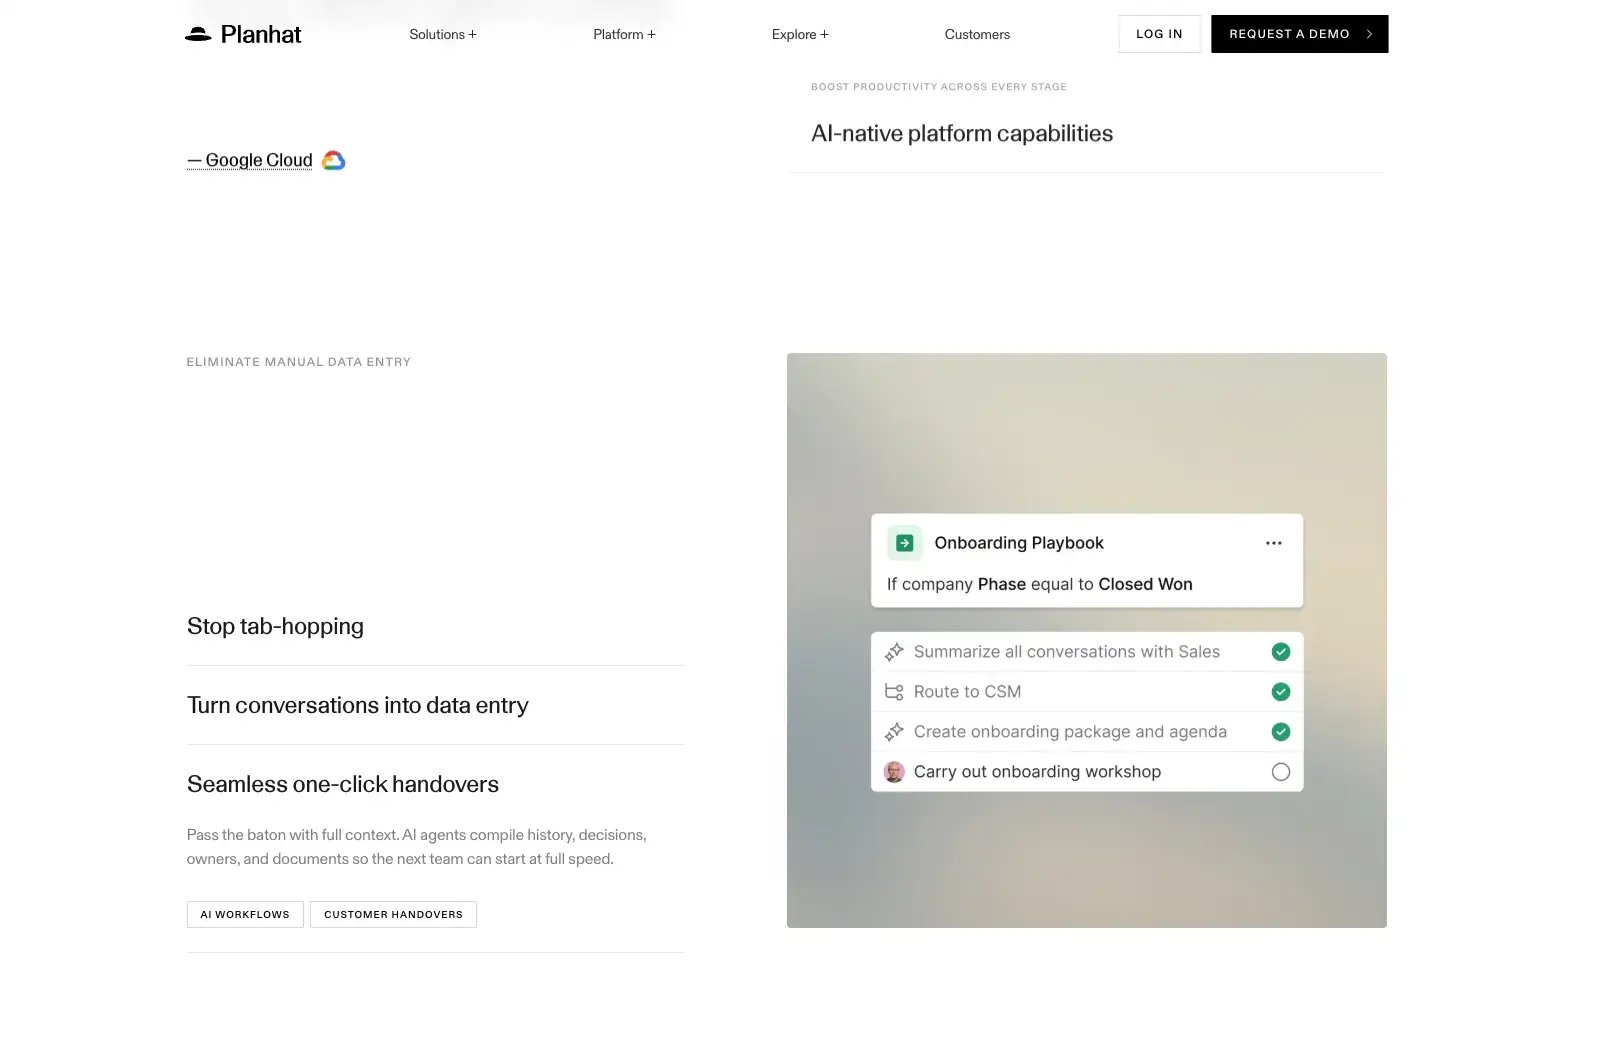
Task: Click the AI-native platform capabilities heading
Action: click(962, 134)
